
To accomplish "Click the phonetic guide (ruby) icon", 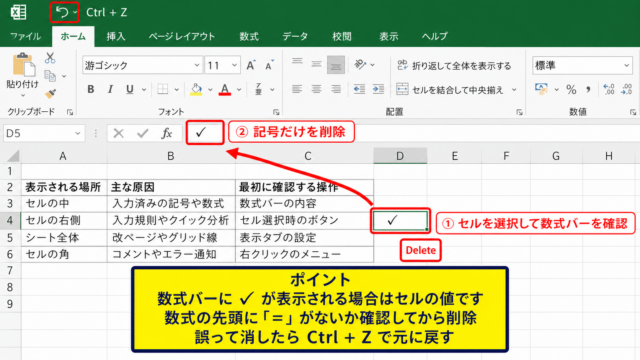I will [258, 89].
